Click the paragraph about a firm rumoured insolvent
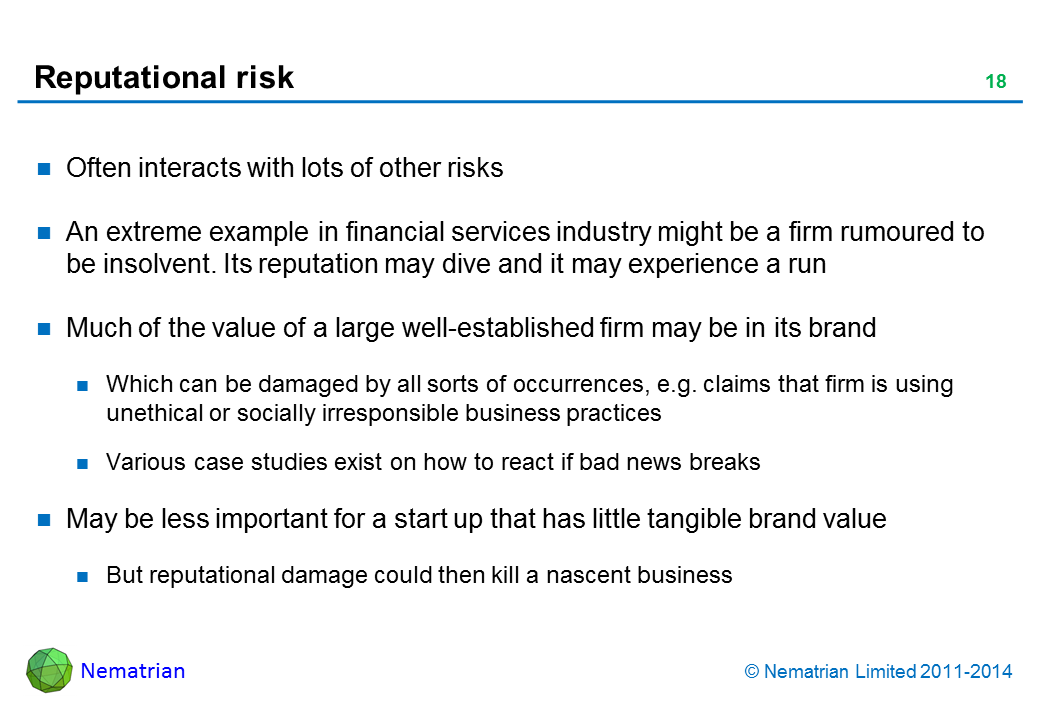1040x720 pixels. click(525, 247)
